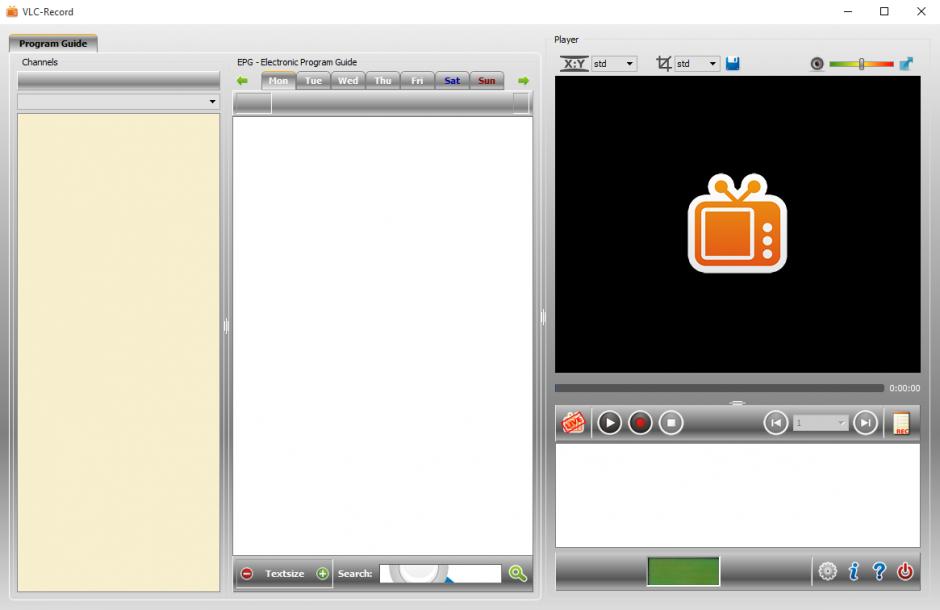The width and height of the screenshot is (940, 610).
Task: Select the Sat day tab
Action: tap(452, 81)
